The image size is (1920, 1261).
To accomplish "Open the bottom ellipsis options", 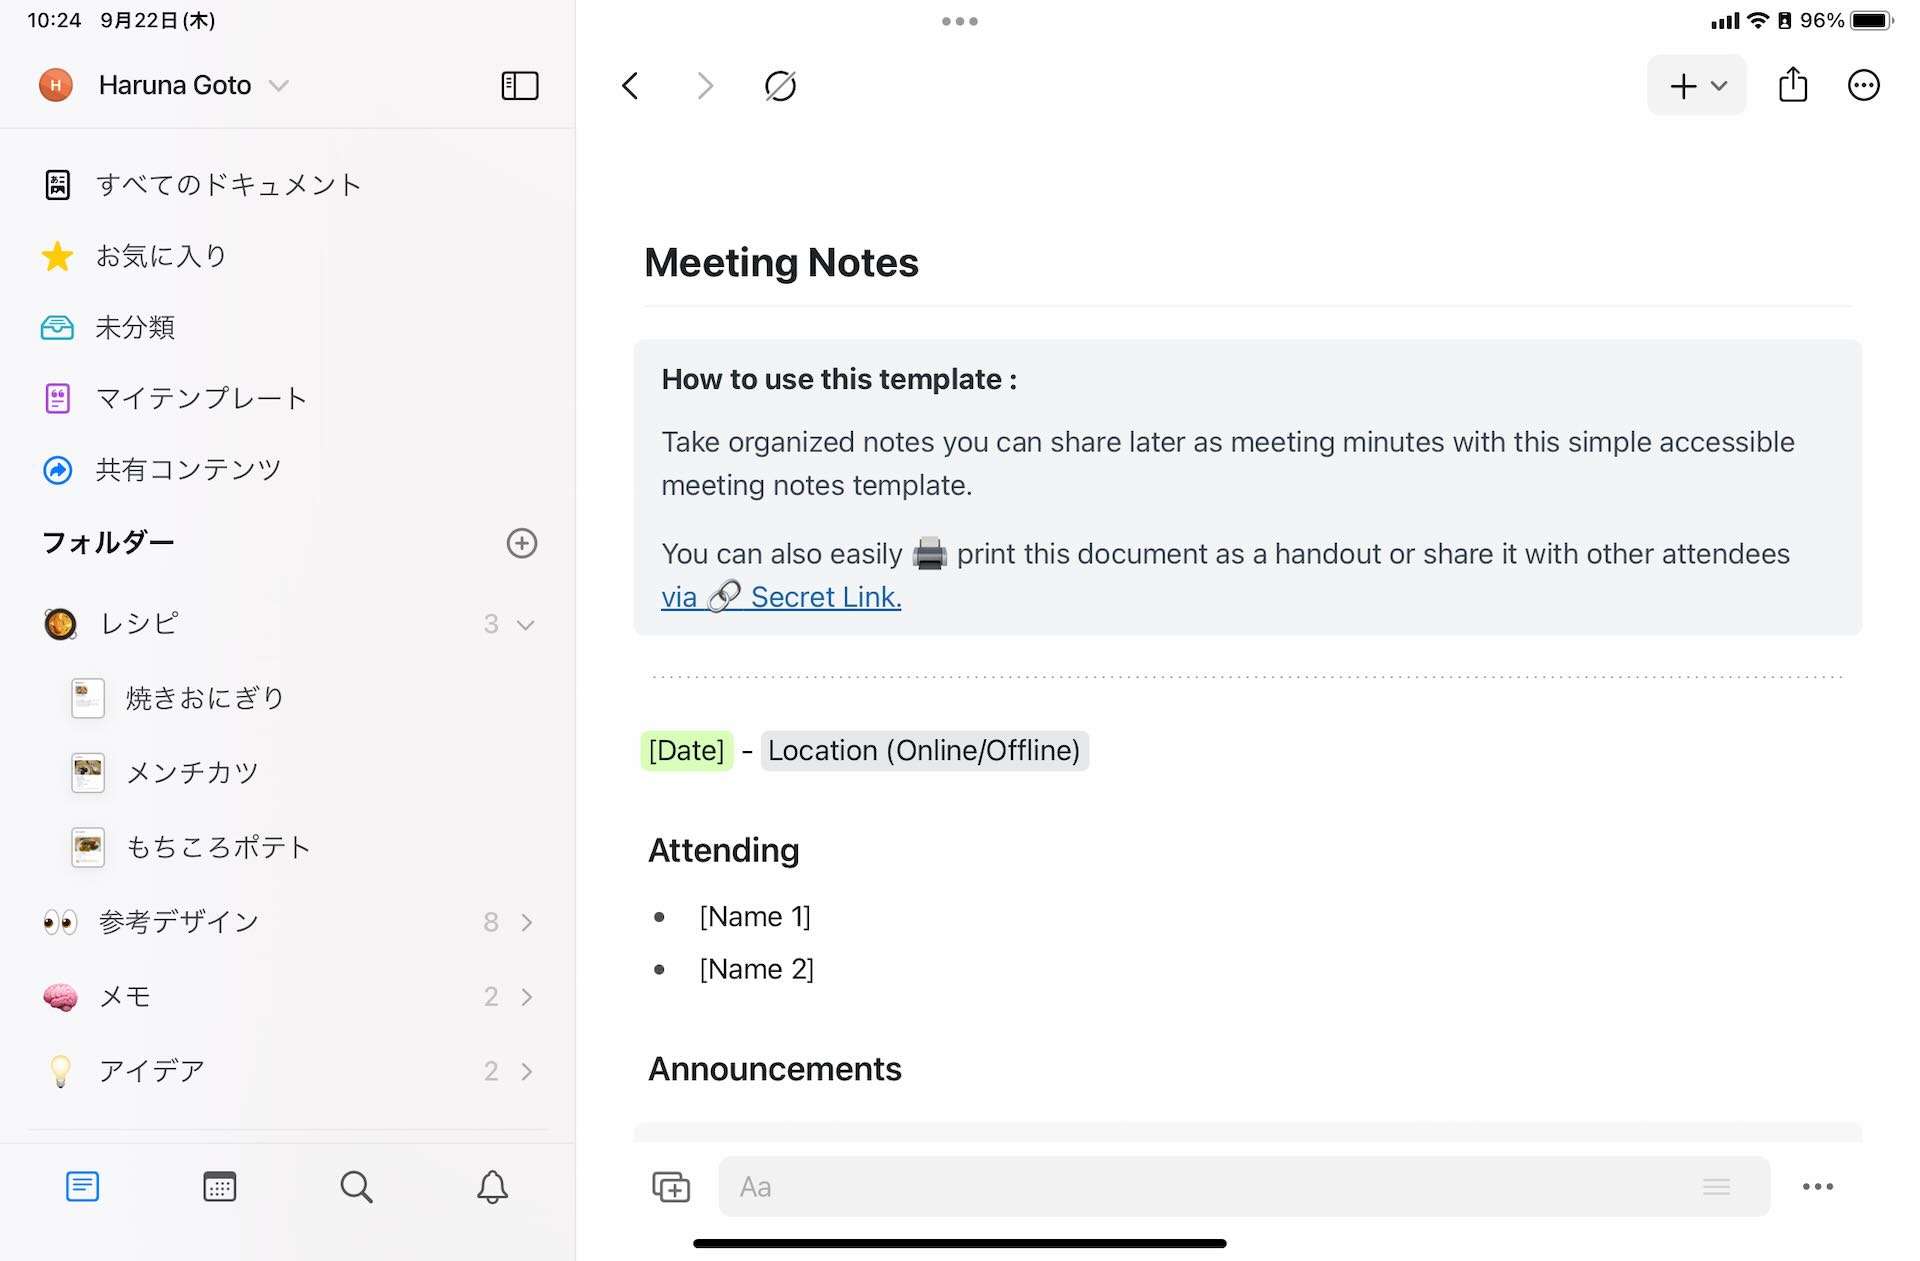I will point(1818,1187).
